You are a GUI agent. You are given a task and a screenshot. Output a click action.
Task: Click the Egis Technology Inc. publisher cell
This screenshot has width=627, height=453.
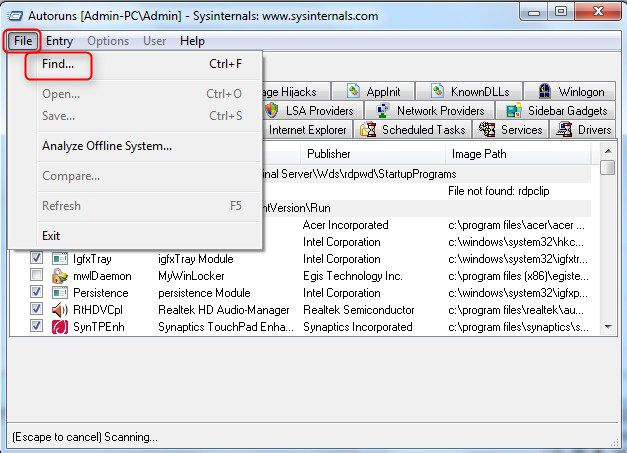click(353, 276)
